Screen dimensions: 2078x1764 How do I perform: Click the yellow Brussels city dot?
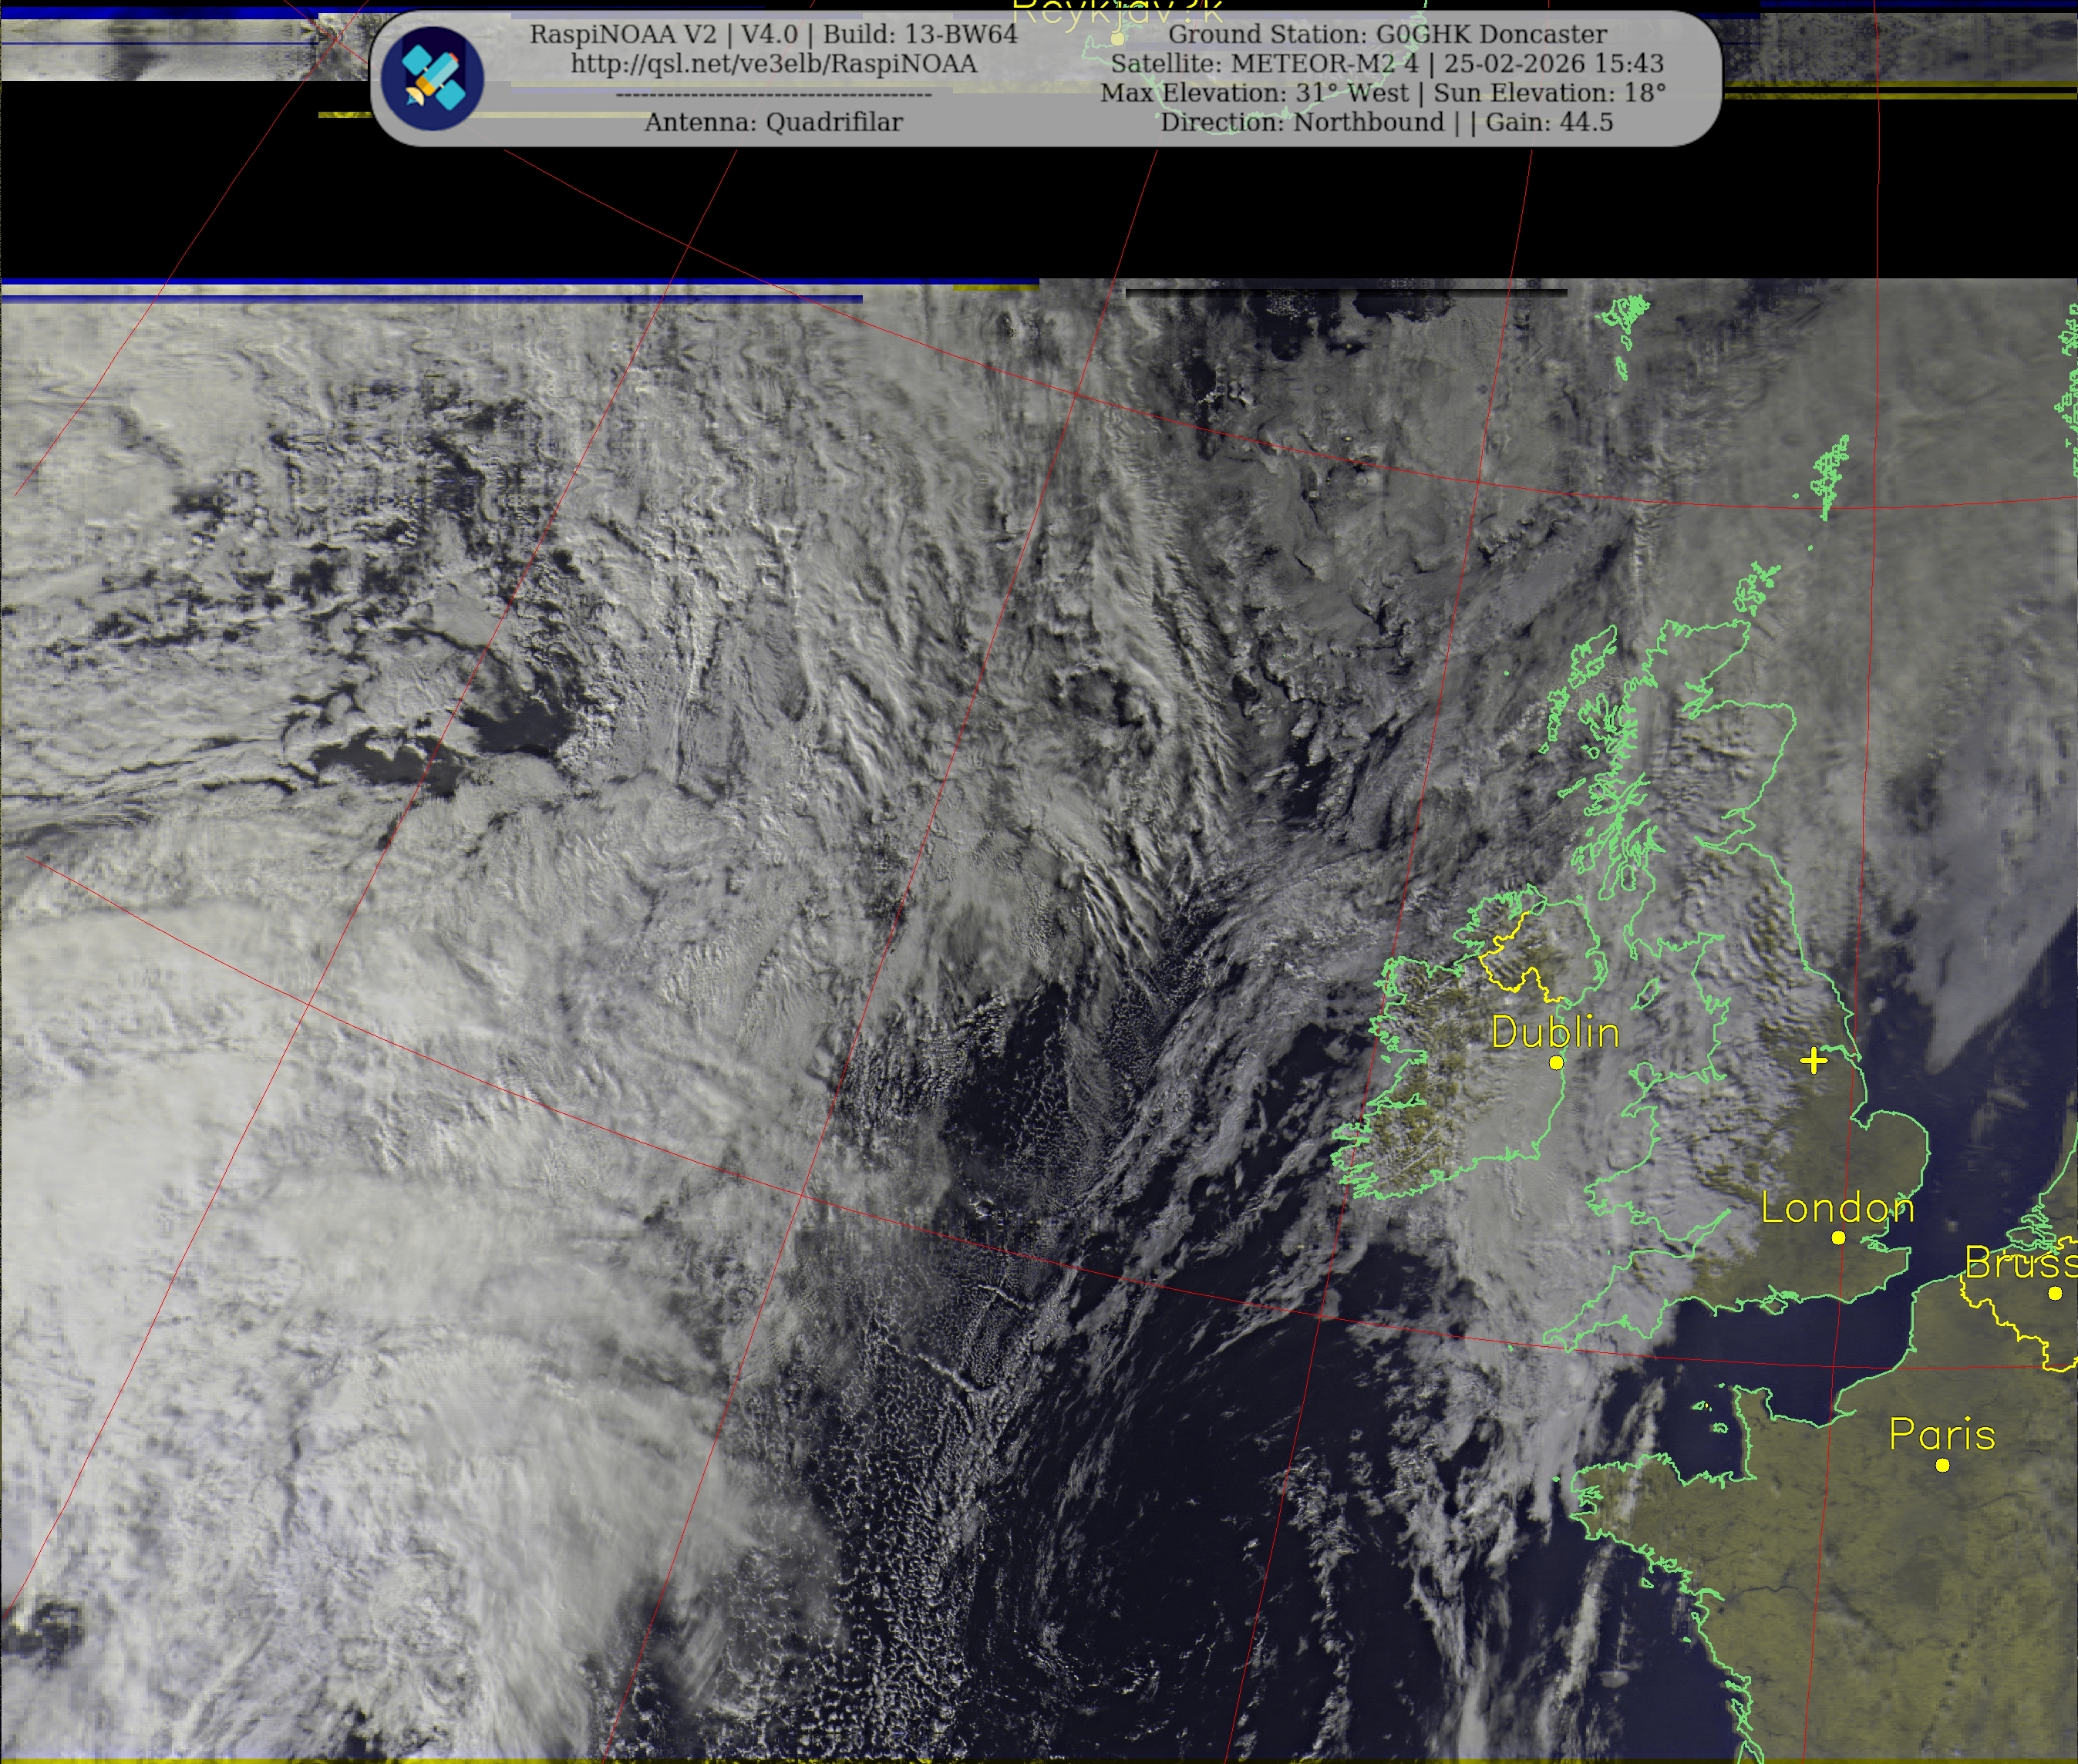2055,1293
